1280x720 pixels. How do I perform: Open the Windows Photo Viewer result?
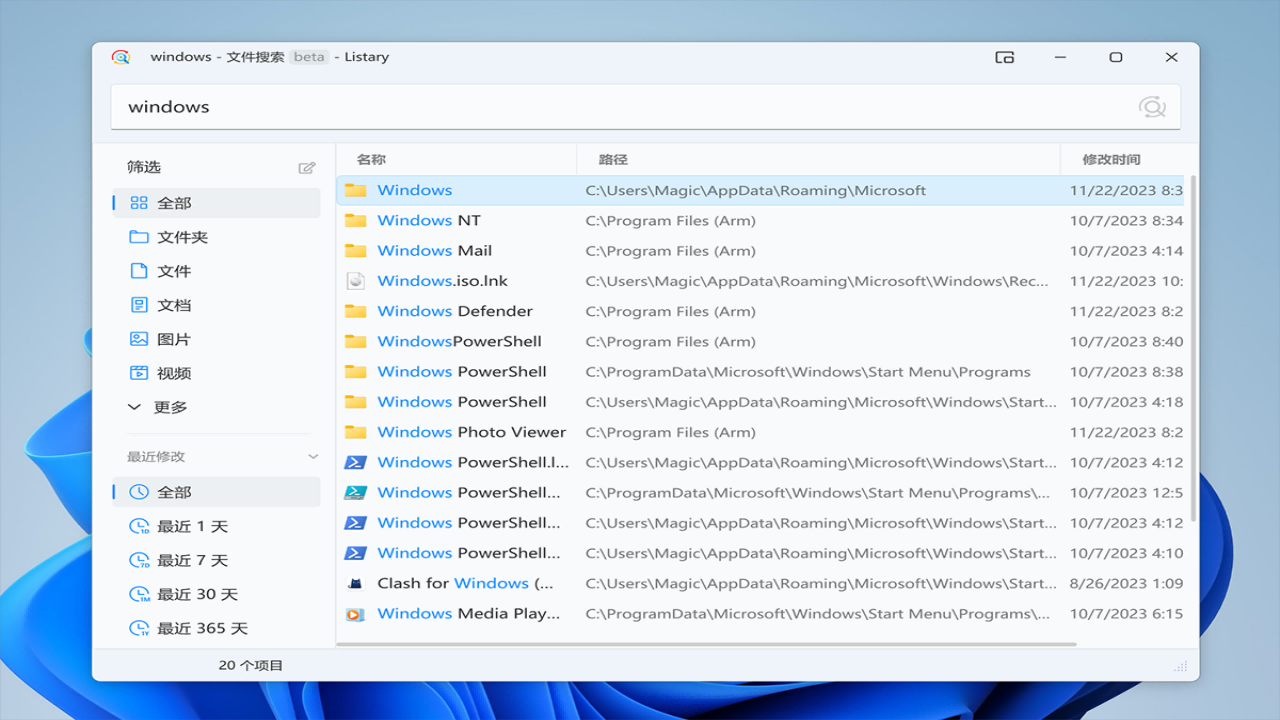click(x=471, y=432)
